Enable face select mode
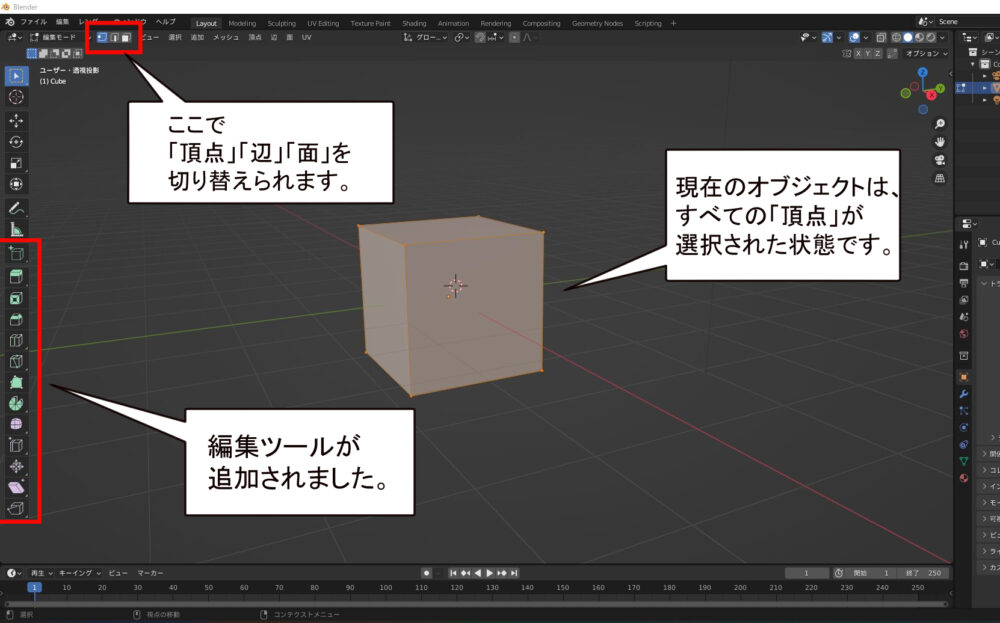 126,38
